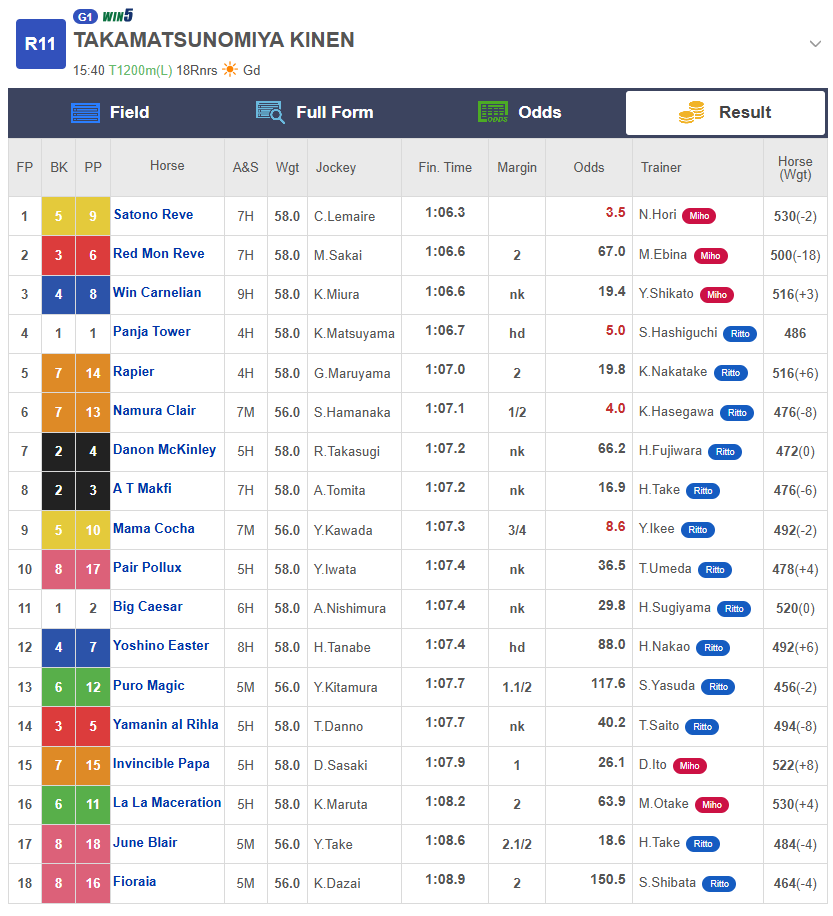Click the R11 race number badge
Screen dimensions: 833x916
[40, 44]
